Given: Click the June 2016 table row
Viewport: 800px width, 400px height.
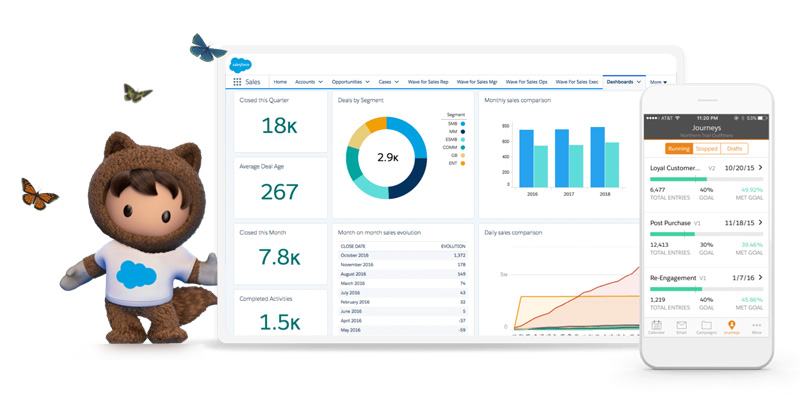Looking at the screenshot, I should (x=403, y=311).
